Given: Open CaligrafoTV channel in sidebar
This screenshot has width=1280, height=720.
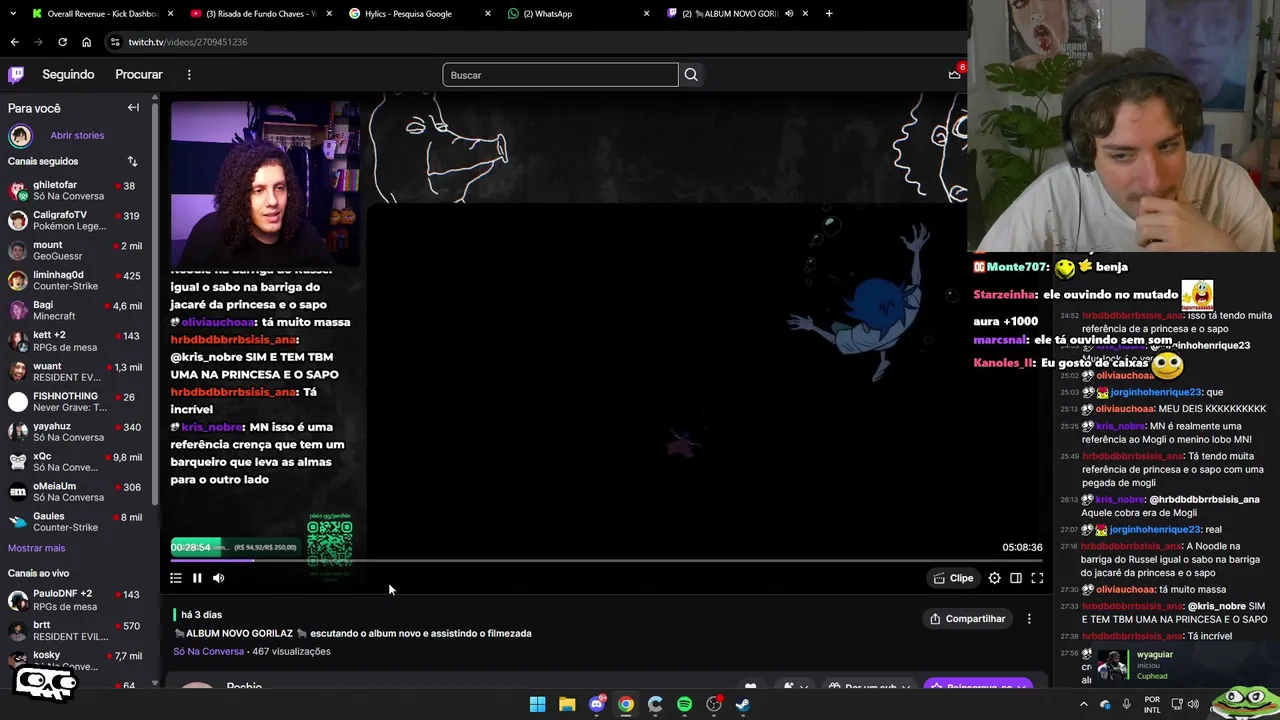Looking at the screenshot, I should (76, 221).
